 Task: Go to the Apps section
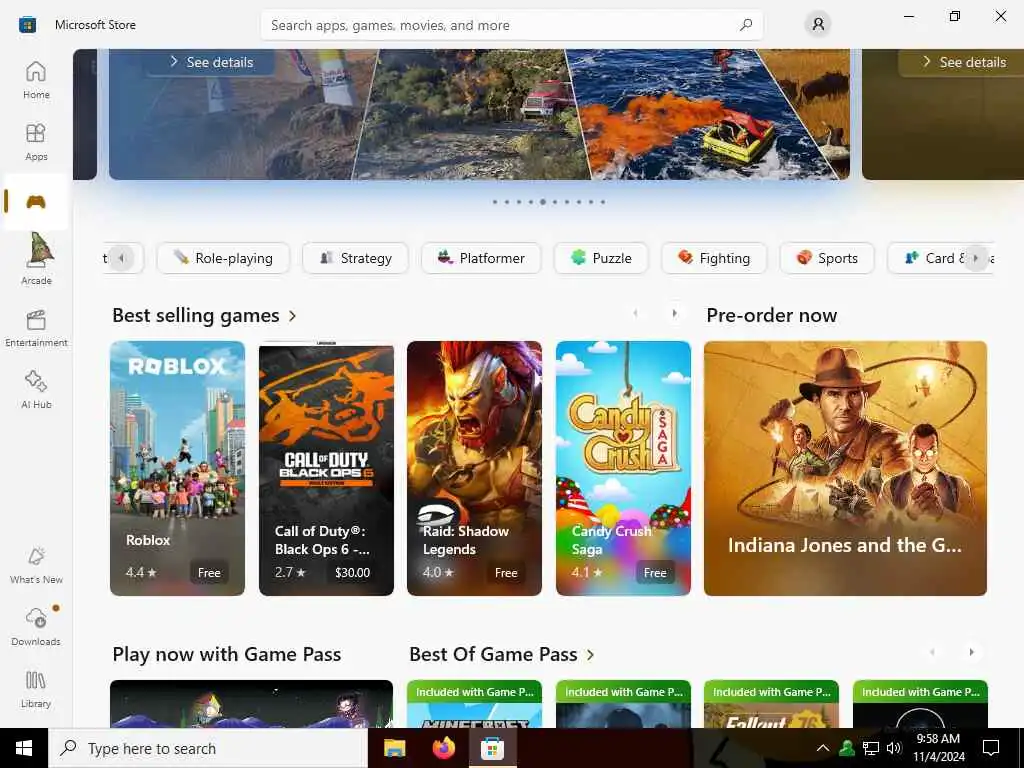point(36,142)
